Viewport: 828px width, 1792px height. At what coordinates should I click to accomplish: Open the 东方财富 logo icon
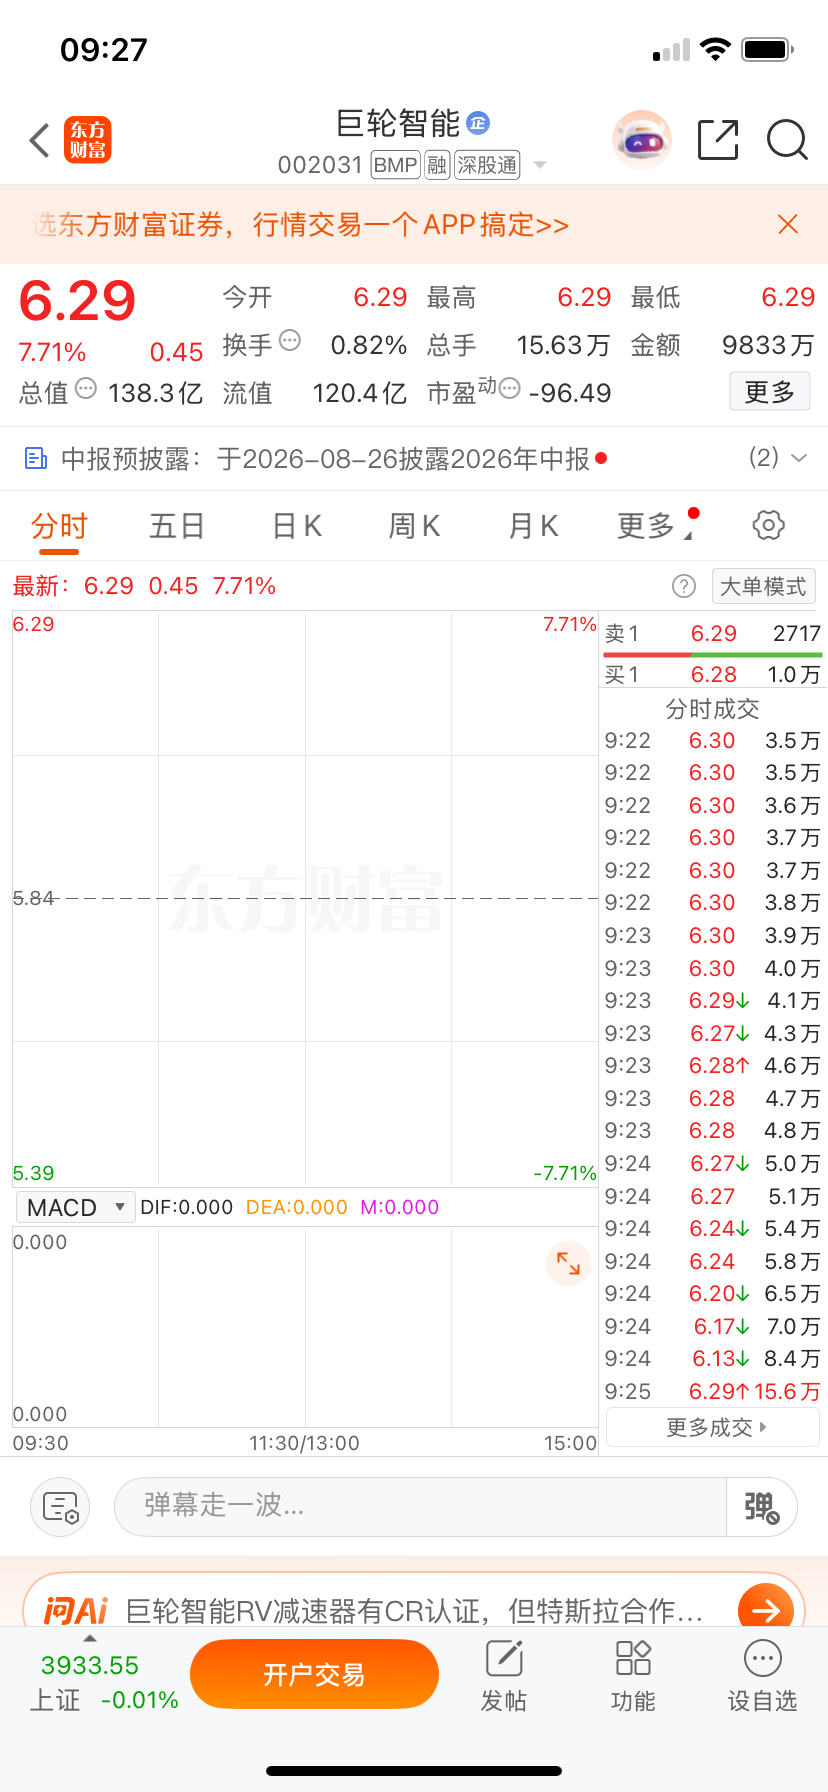tap(88, 140)
